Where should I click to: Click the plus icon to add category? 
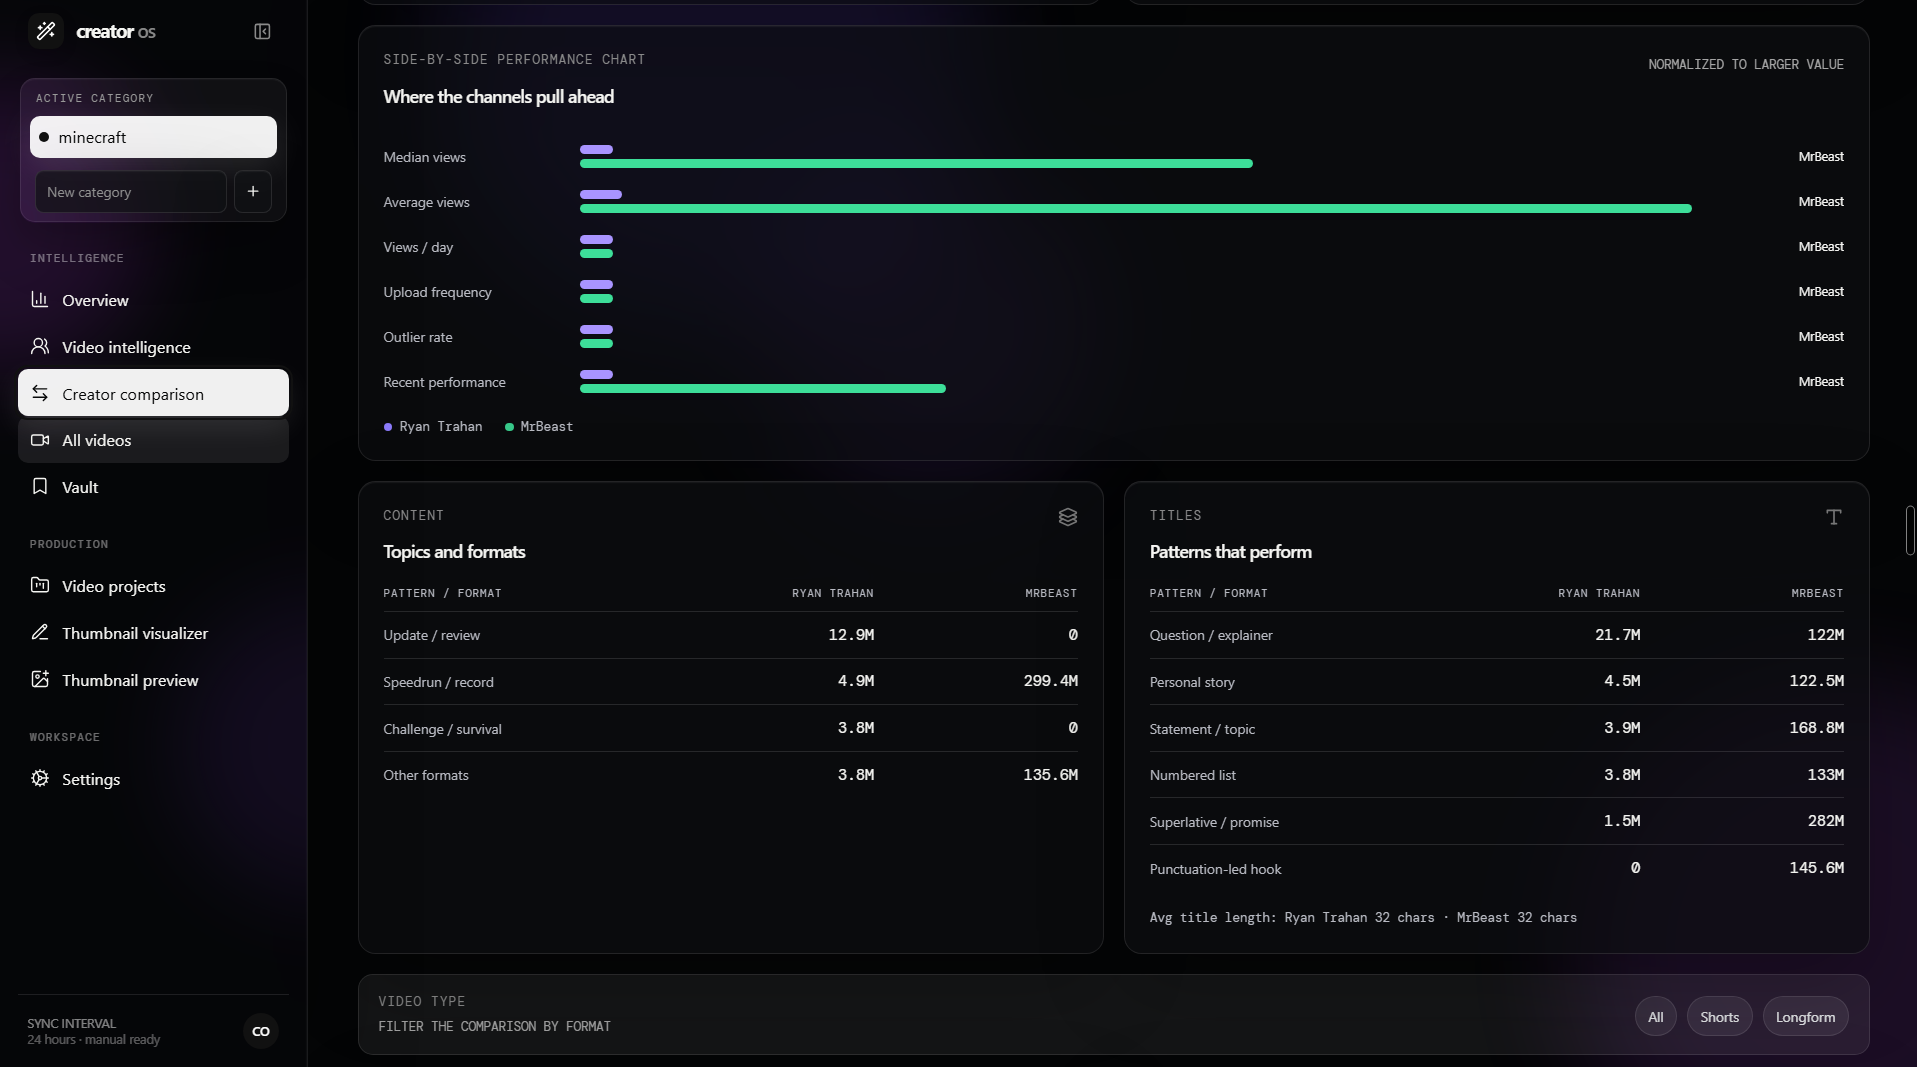[x=253, y=191]
